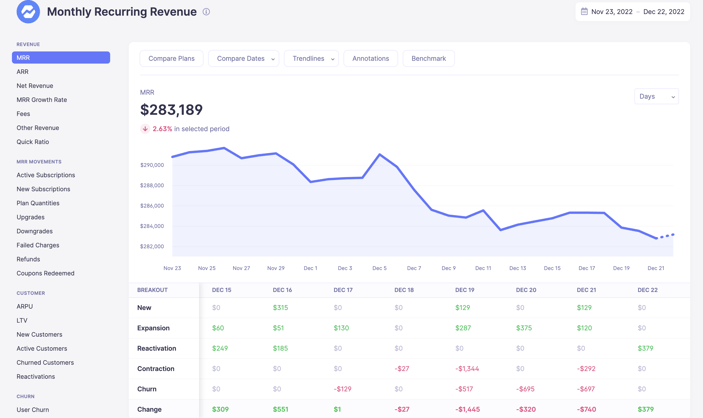Click the -$740 Change value

tap(586, 409)
